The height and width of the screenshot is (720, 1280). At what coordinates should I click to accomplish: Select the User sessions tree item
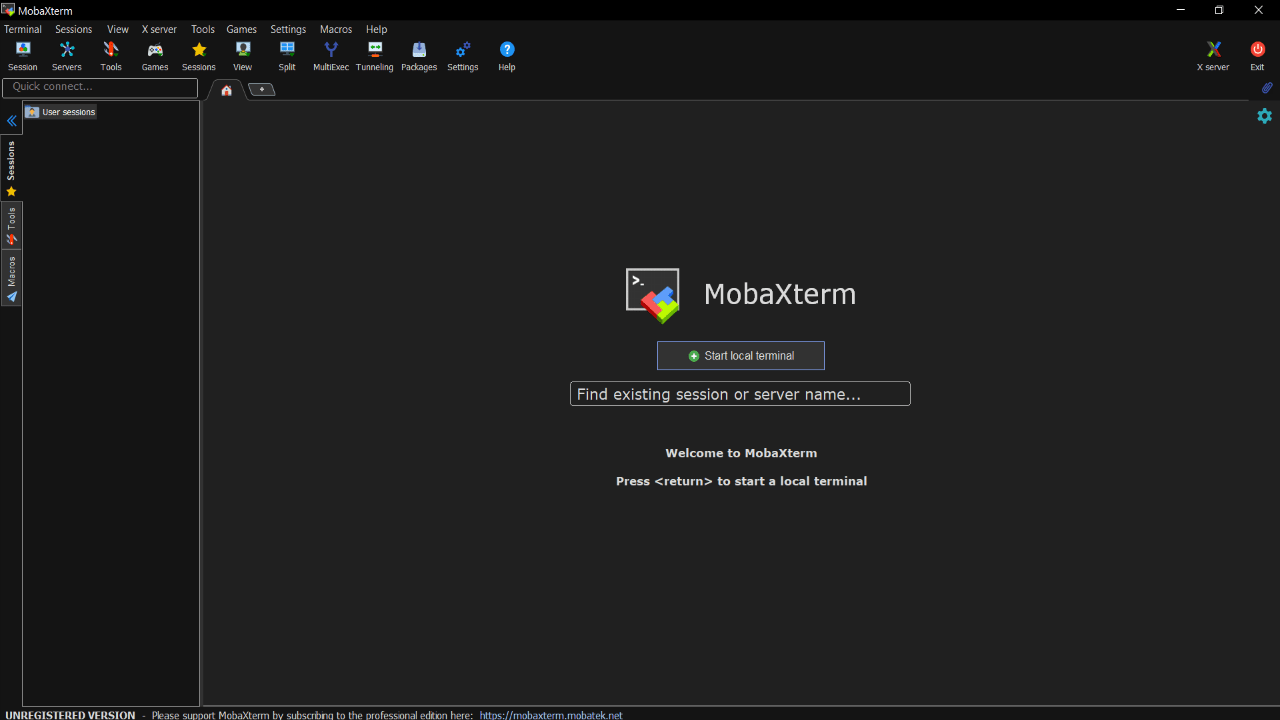61,112
